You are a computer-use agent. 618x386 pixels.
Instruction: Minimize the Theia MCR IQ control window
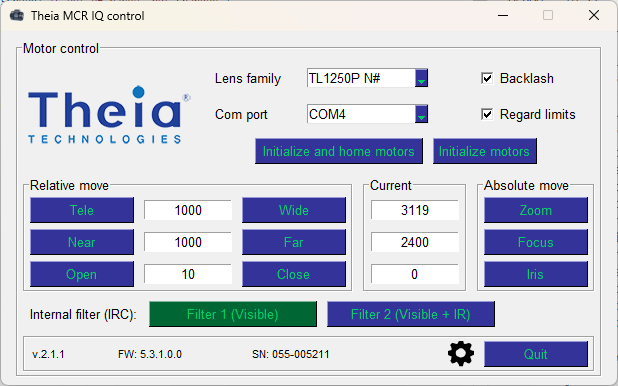(x=503, y=15)
